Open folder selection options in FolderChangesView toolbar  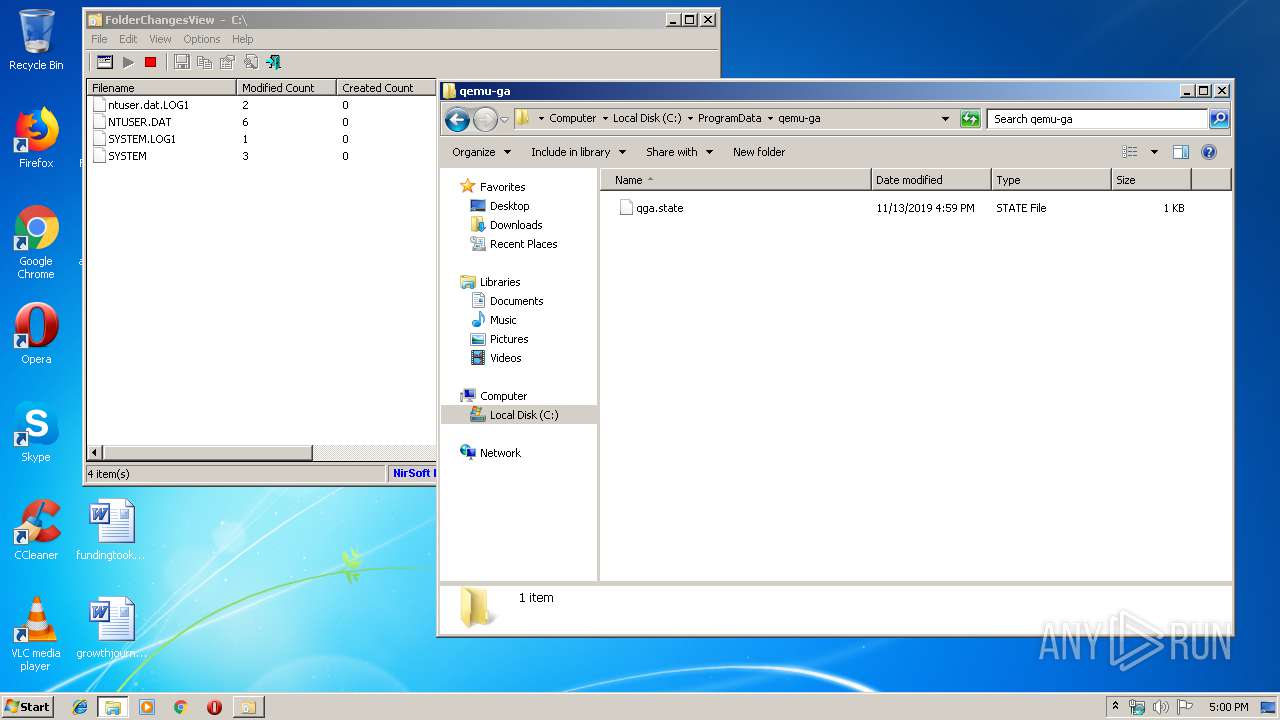coord(104,62)
